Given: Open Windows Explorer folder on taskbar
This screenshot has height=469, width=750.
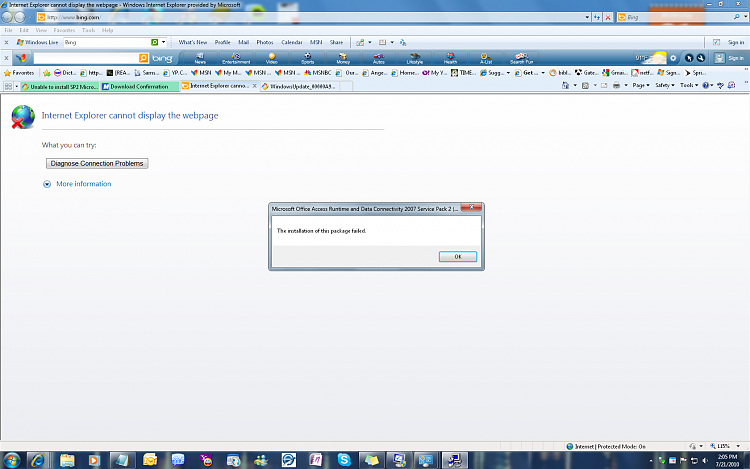Looking at the screenshot, I should [x=67, y=460].
